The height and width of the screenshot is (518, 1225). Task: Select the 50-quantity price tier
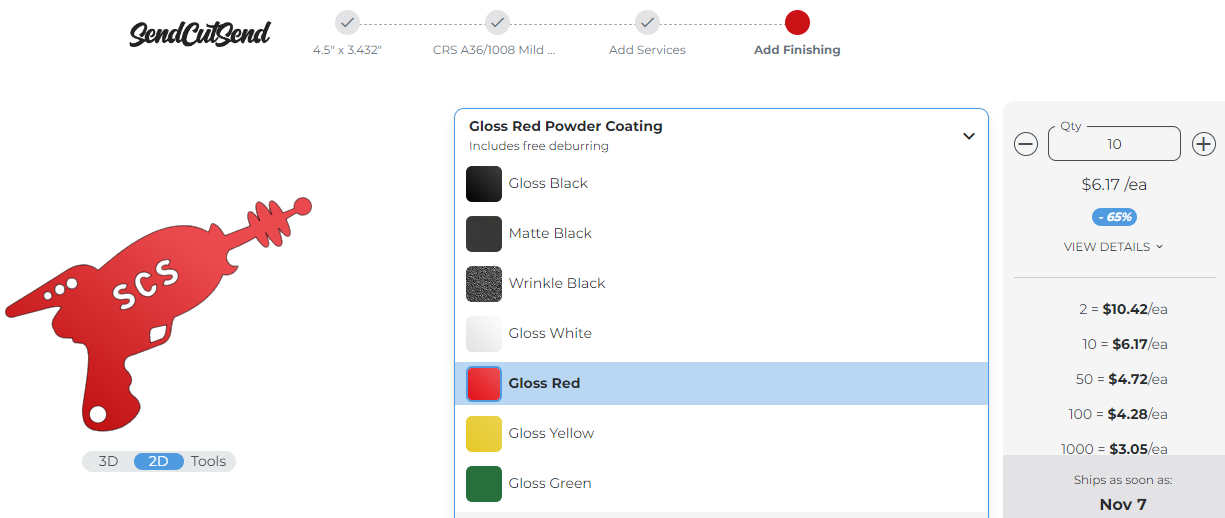coord(1114,379)
